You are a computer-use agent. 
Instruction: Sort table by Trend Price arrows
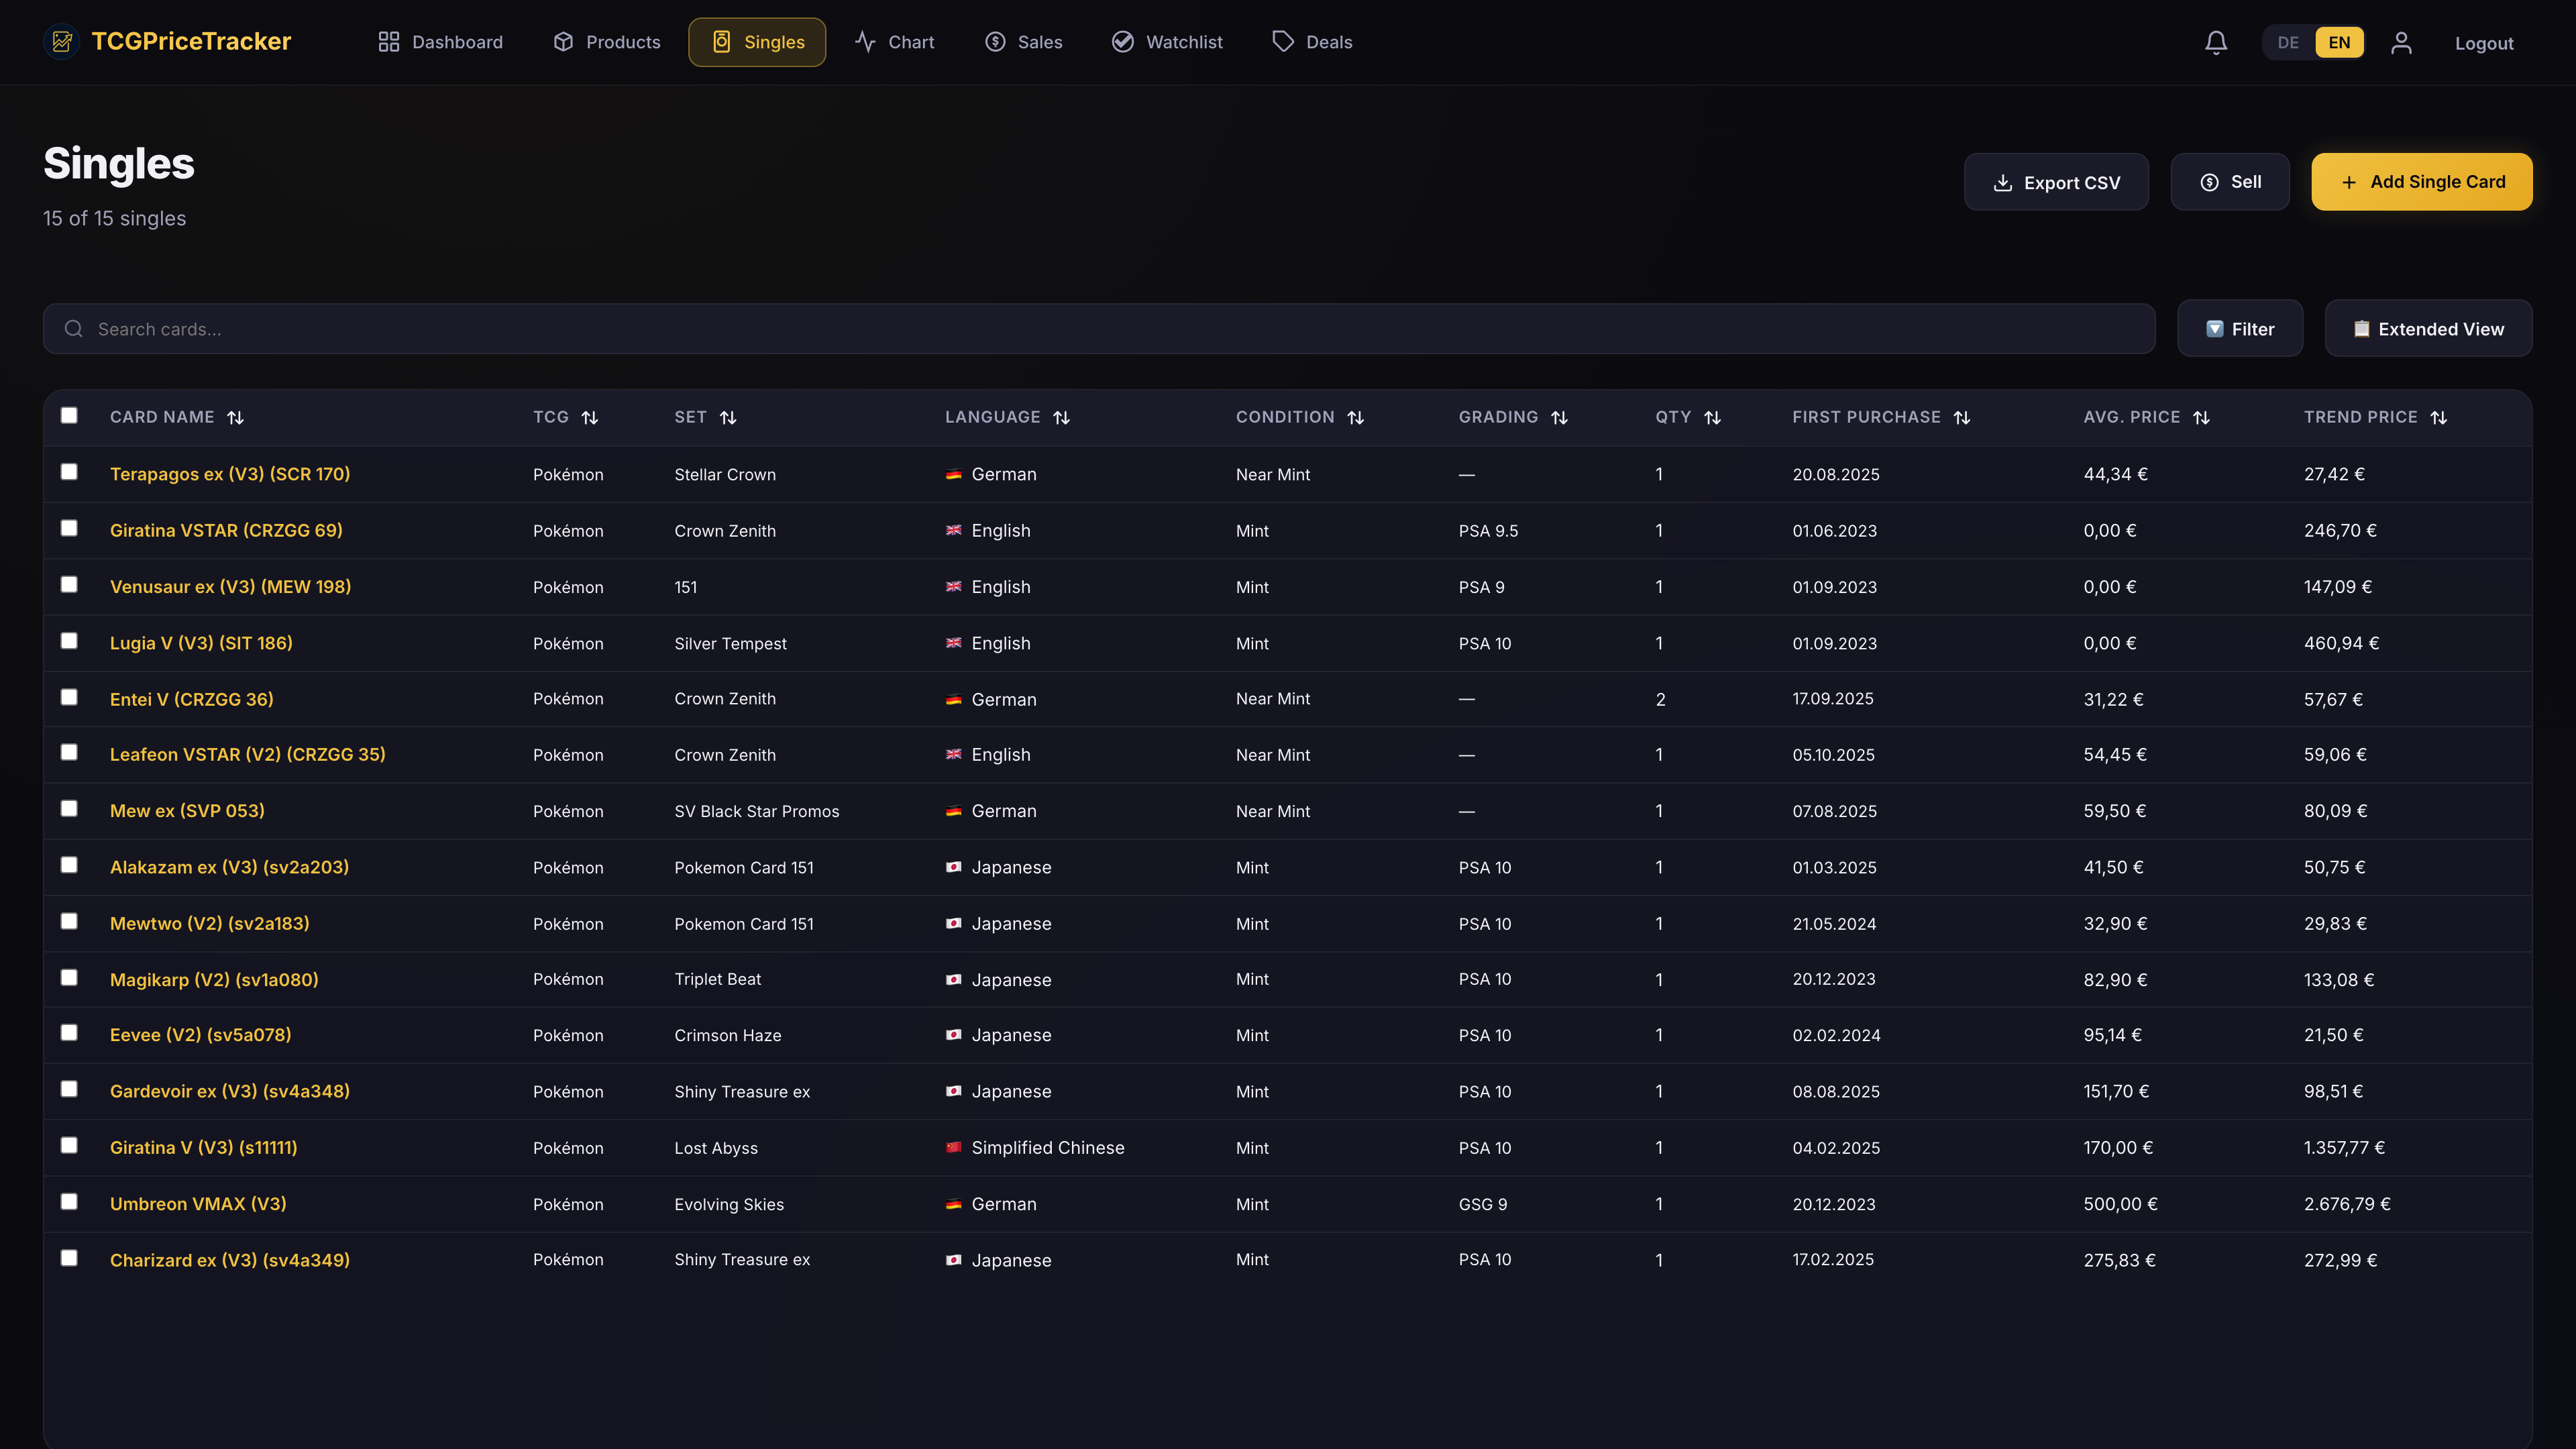tap(2439, 417)
